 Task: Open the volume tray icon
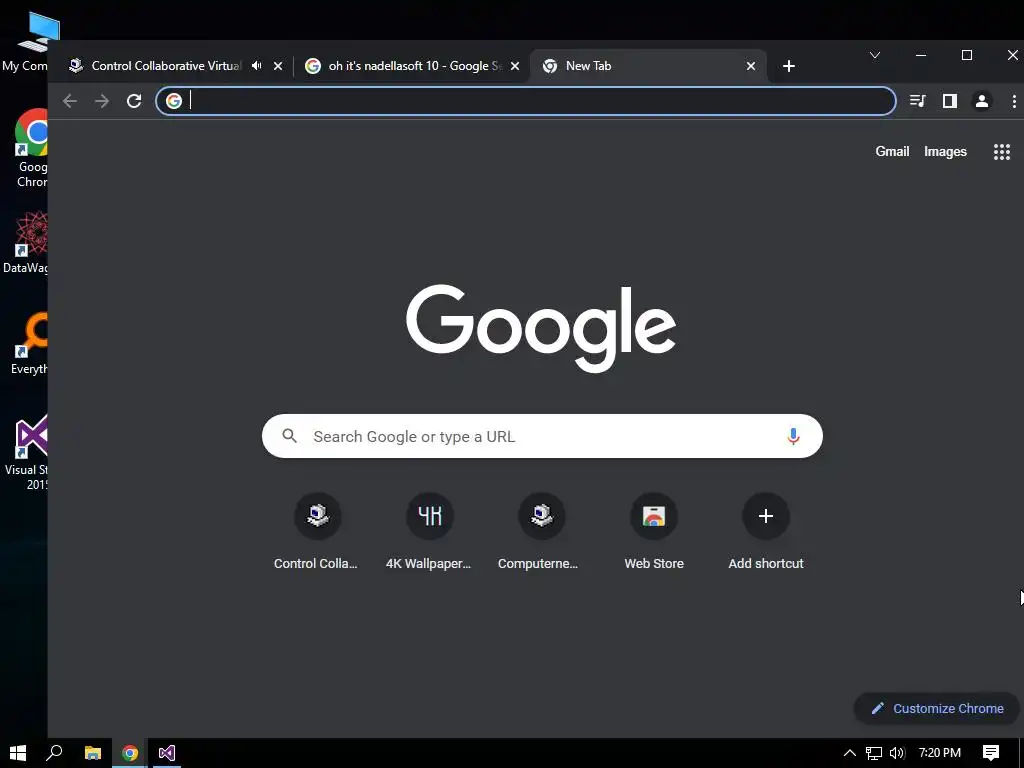tap(898, 753)
